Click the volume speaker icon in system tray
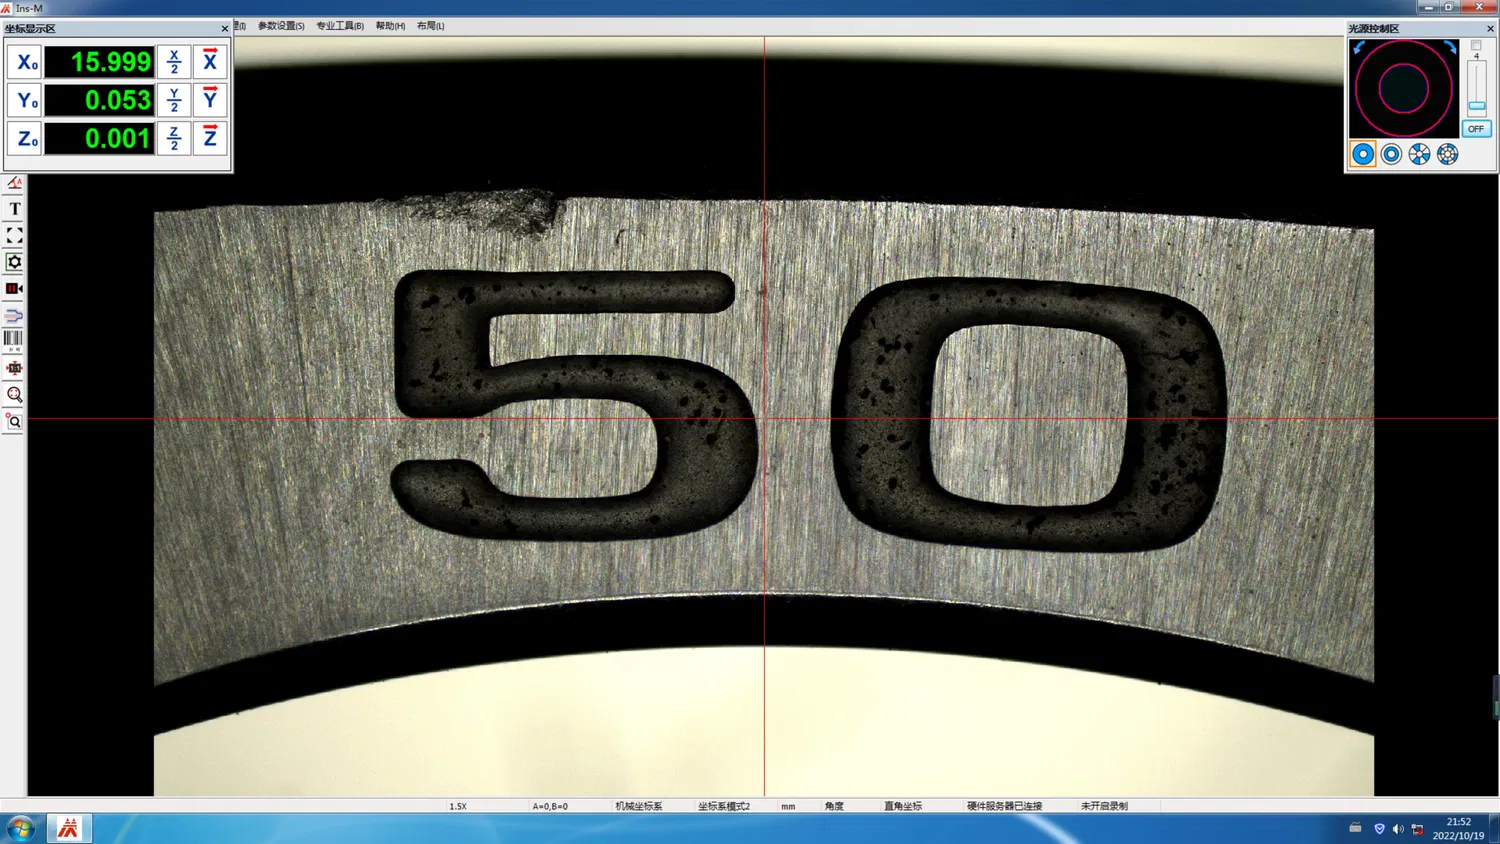The height and width of the screenshot is (844, 1500). 1398,829
